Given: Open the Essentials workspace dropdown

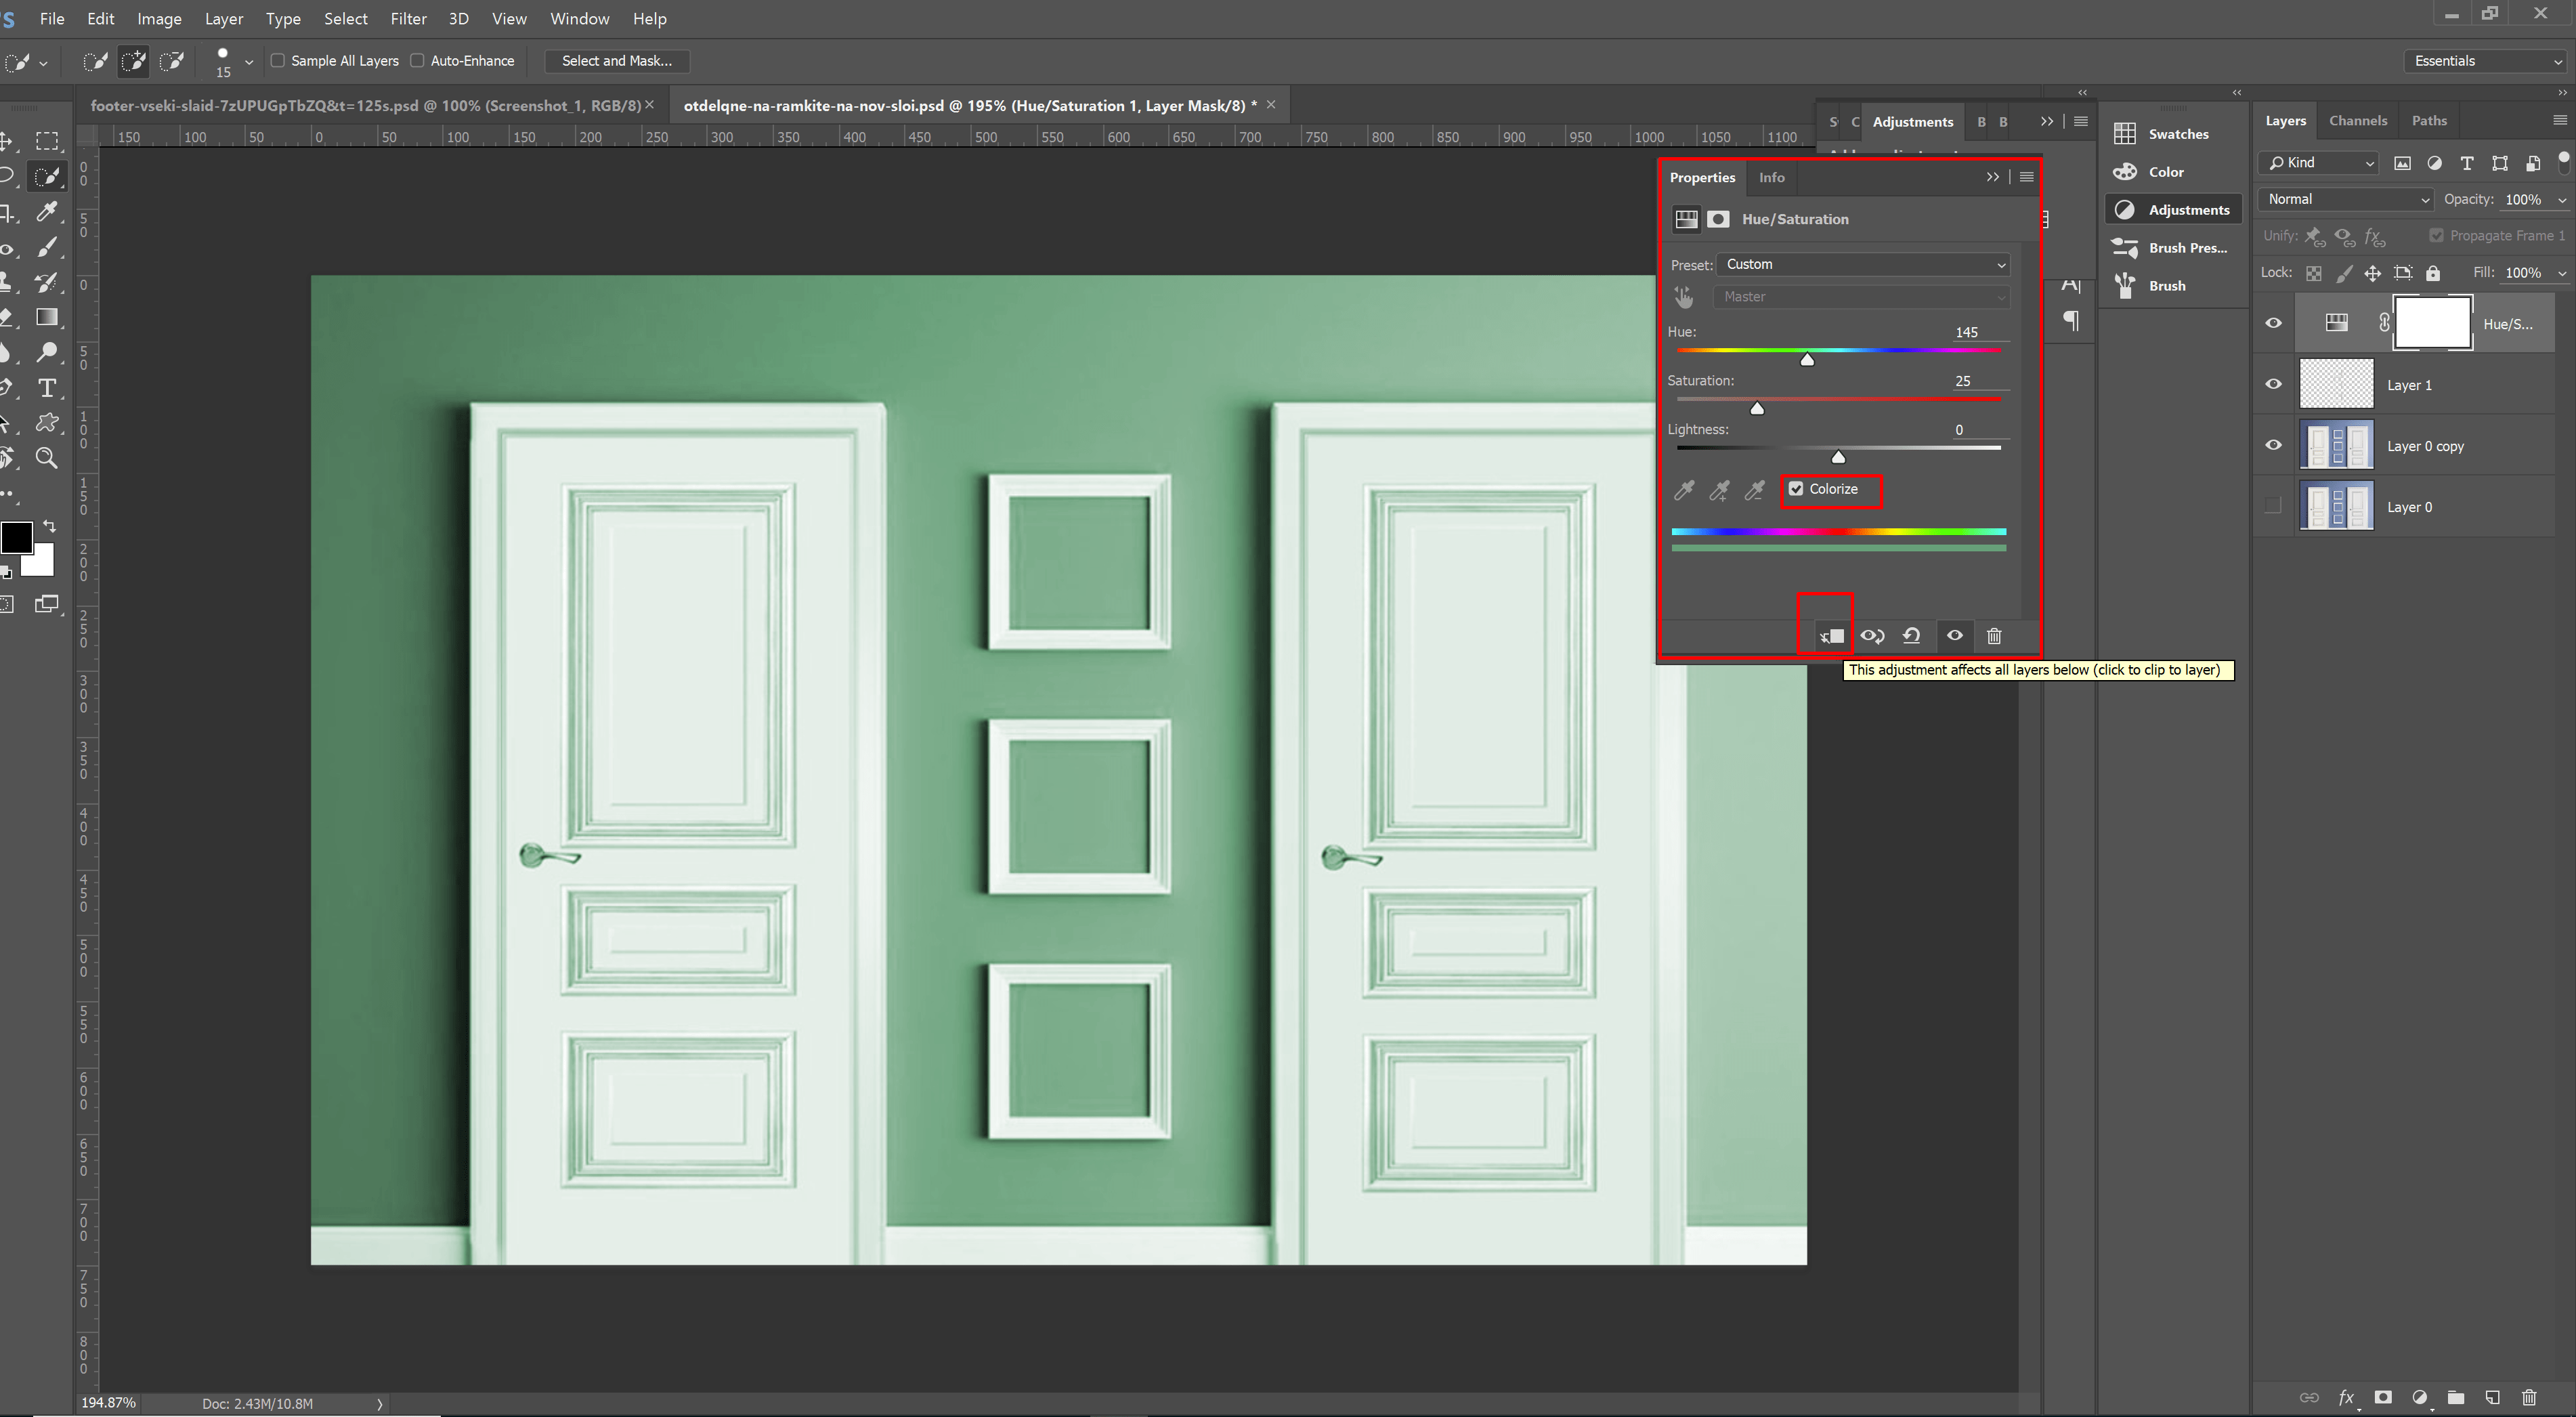Looking at the screenshot, I should point(2486,61).
